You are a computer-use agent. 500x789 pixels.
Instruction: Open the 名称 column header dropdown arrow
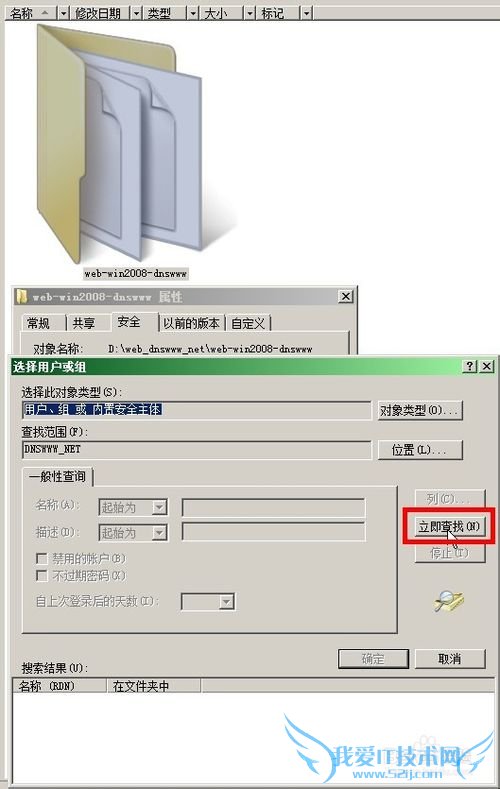tap(63, 14)
